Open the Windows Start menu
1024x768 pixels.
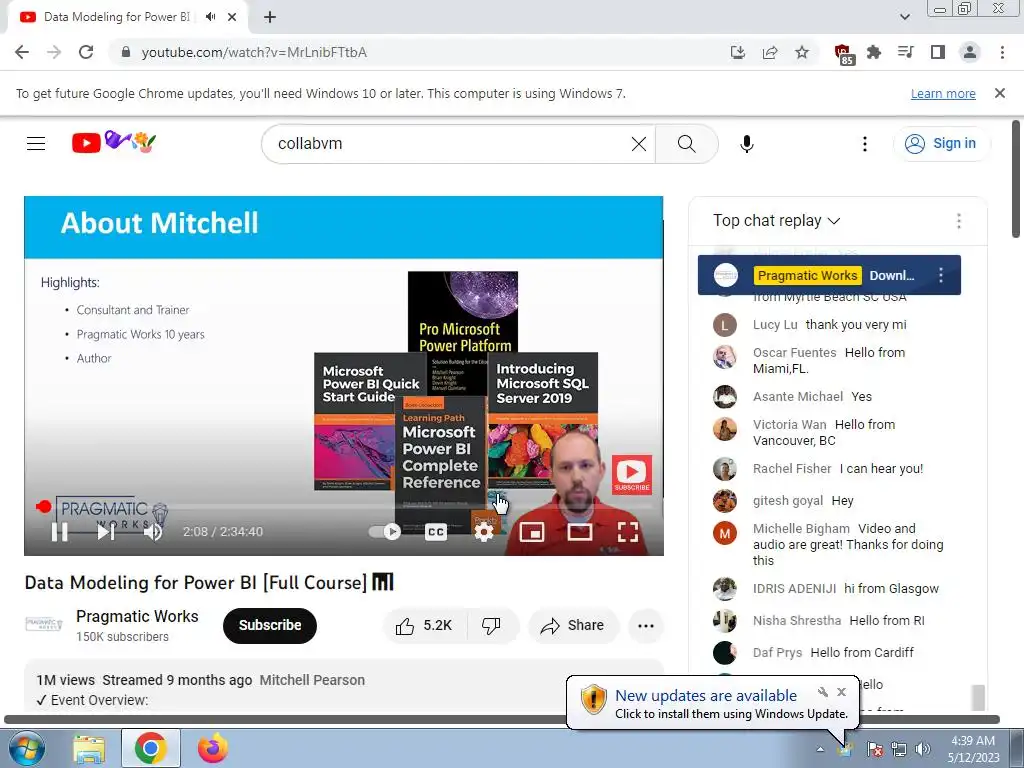click(25, 748)
